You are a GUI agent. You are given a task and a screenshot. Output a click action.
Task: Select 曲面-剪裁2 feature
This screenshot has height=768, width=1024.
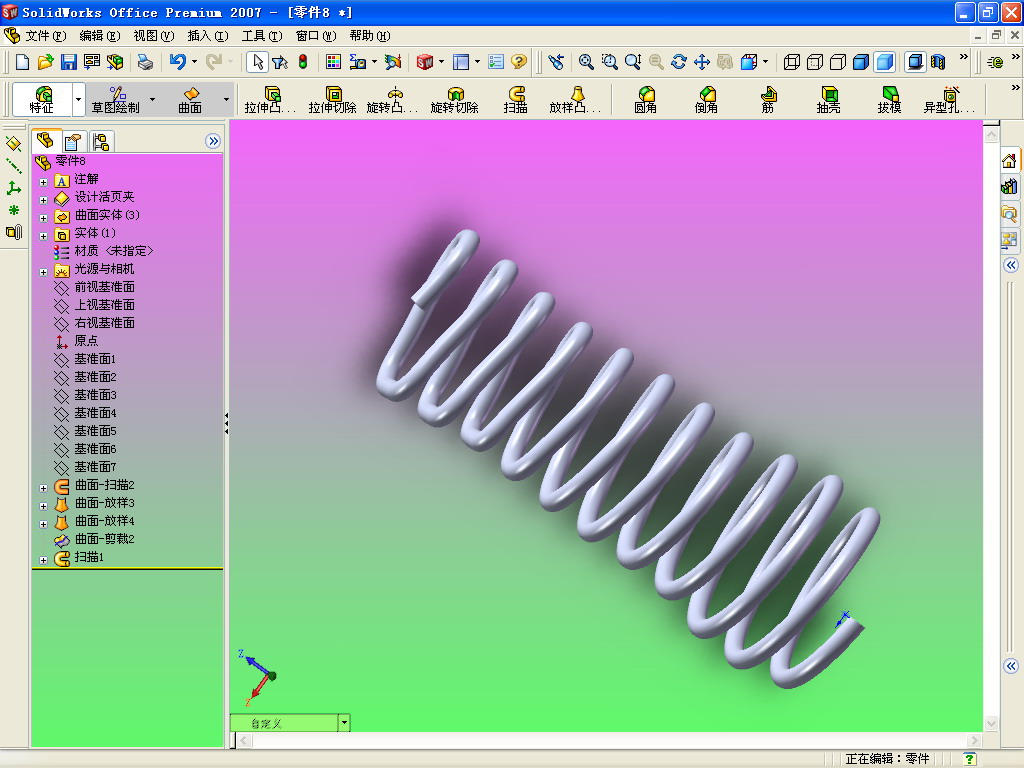coord(104,539)
